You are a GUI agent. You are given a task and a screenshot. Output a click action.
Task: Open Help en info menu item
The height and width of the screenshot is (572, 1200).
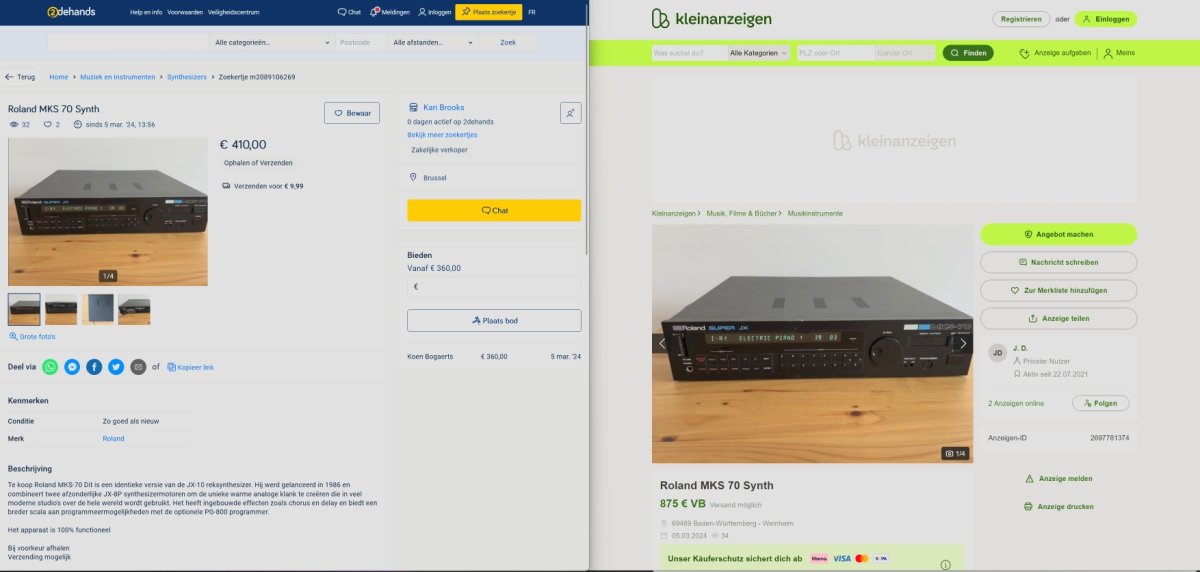click(x=146, y=12)
